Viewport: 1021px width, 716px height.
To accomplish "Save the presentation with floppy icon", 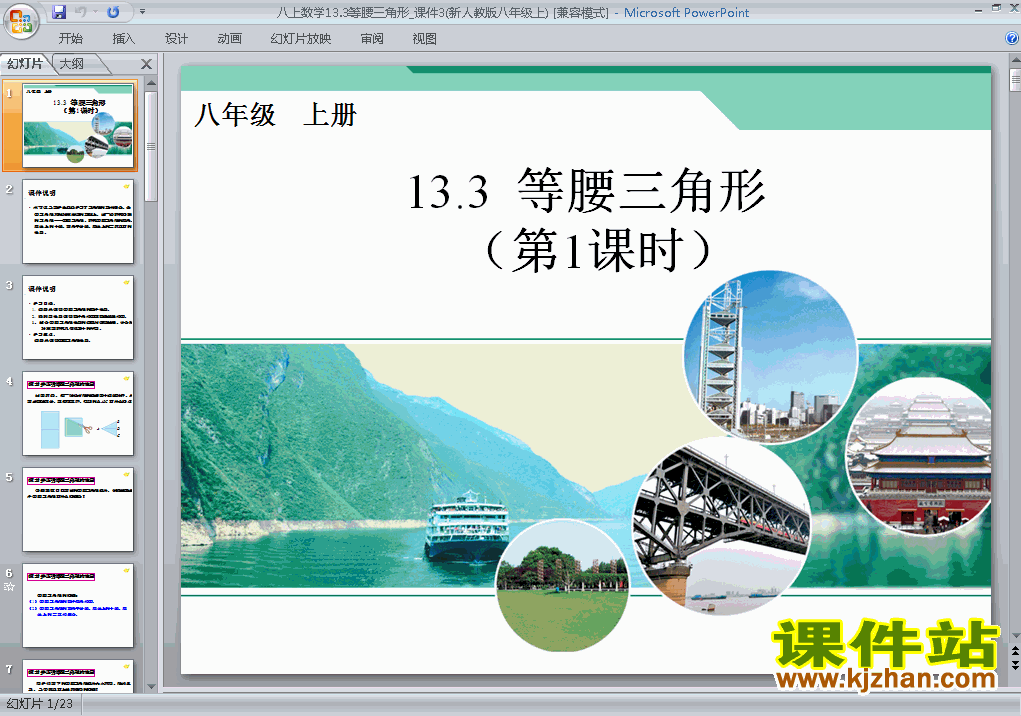I will click(x=59, y=12).
